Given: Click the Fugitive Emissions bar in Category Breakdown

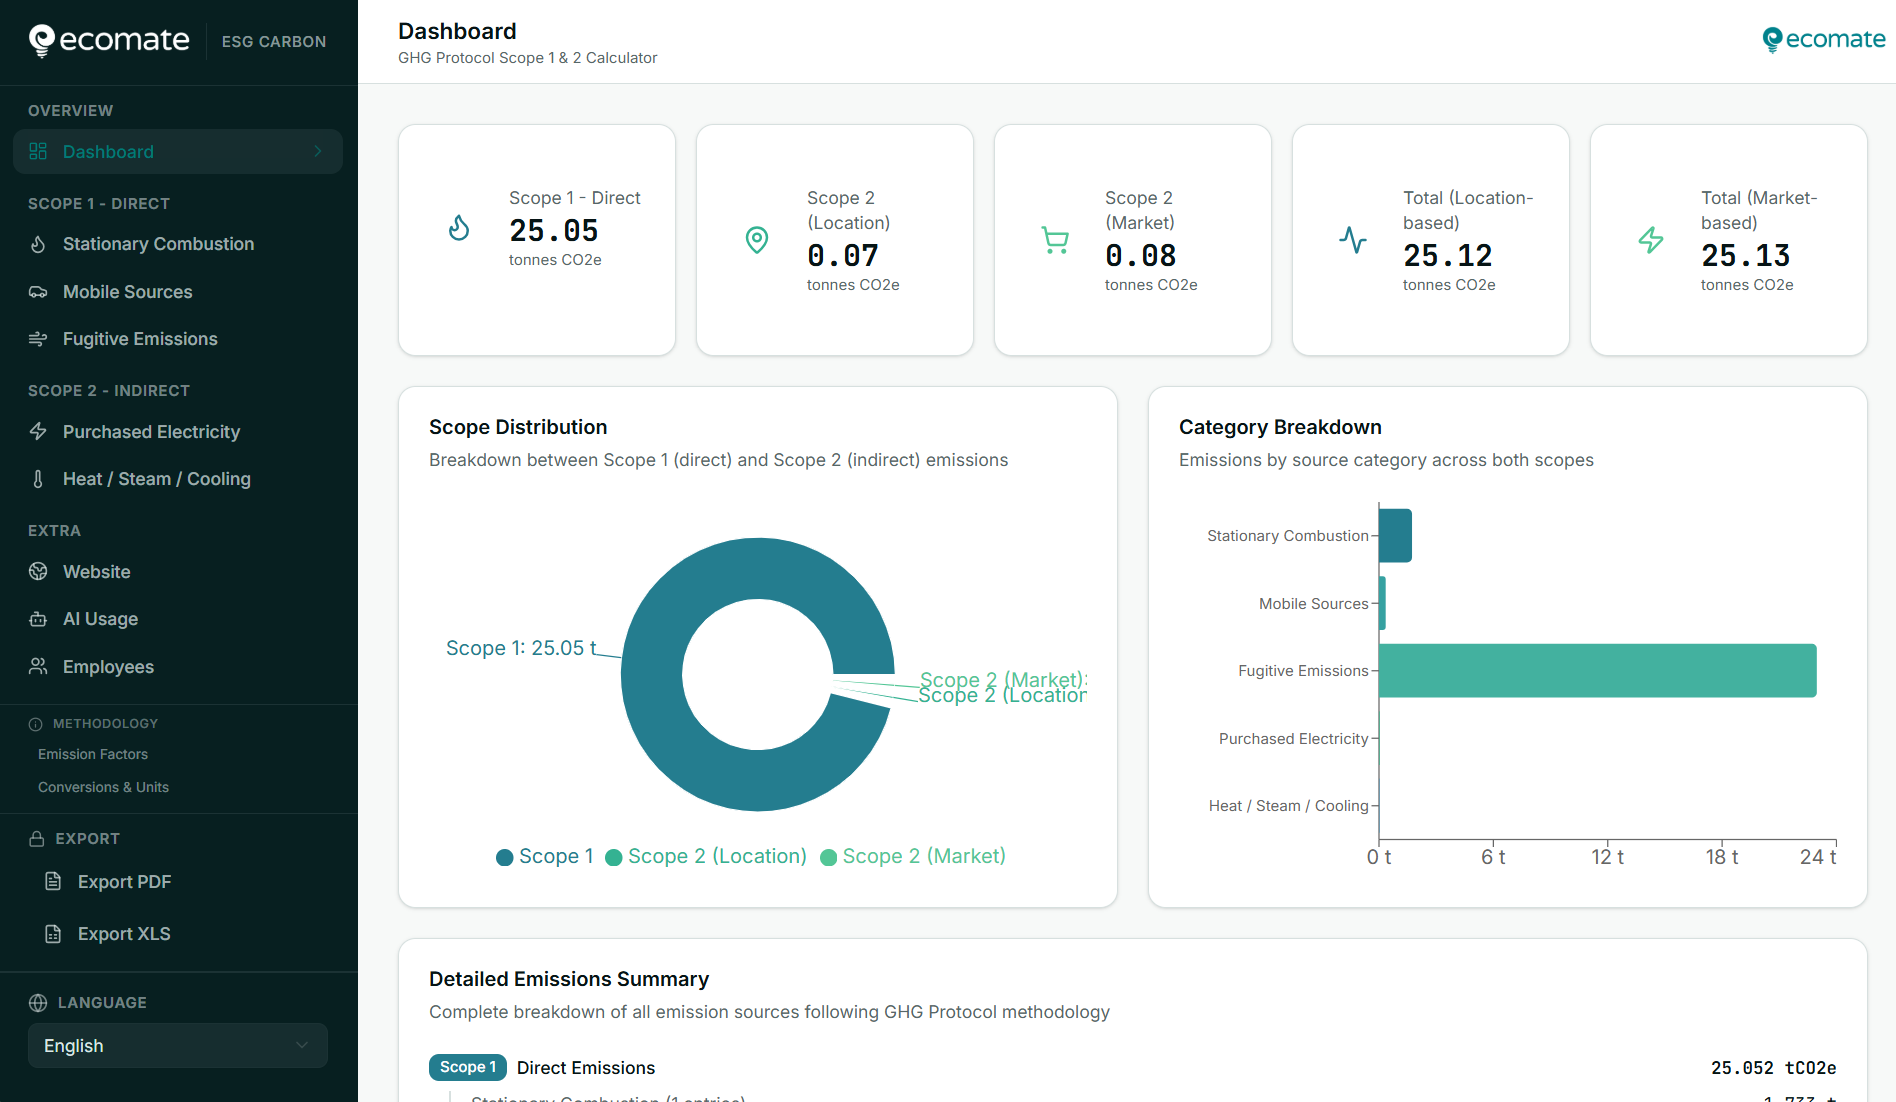Looking at the screenshot, I should coord(1597,670).
